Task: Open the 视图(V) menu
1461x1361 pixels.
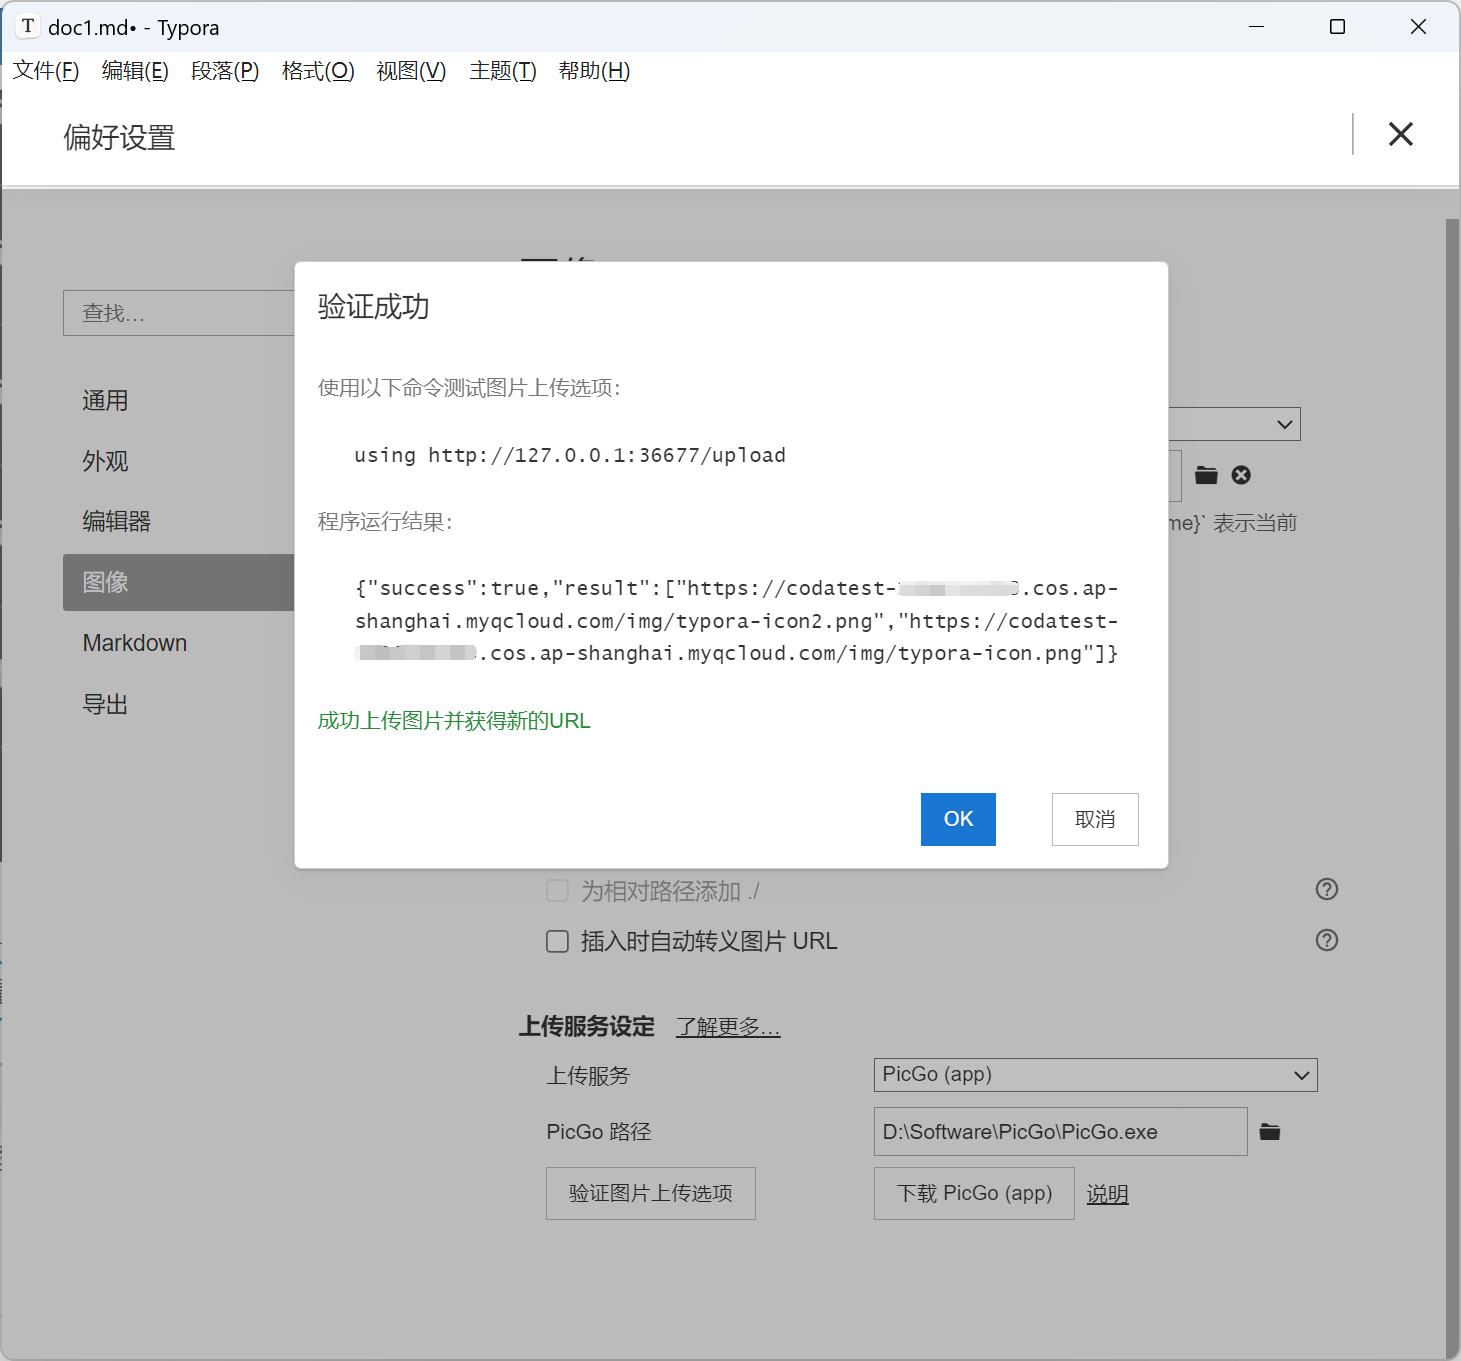Action: (x=411, y=71)
